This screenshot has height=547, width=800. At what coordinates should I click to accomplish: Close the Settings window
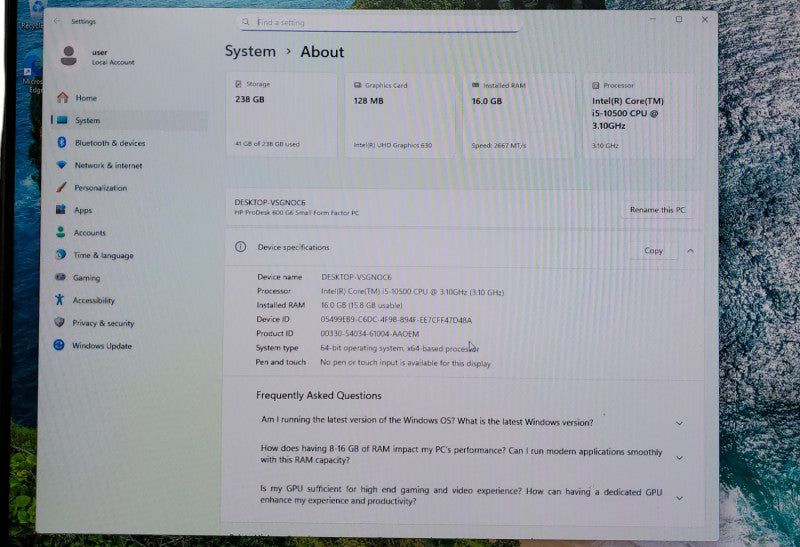(x=705, y=19)
